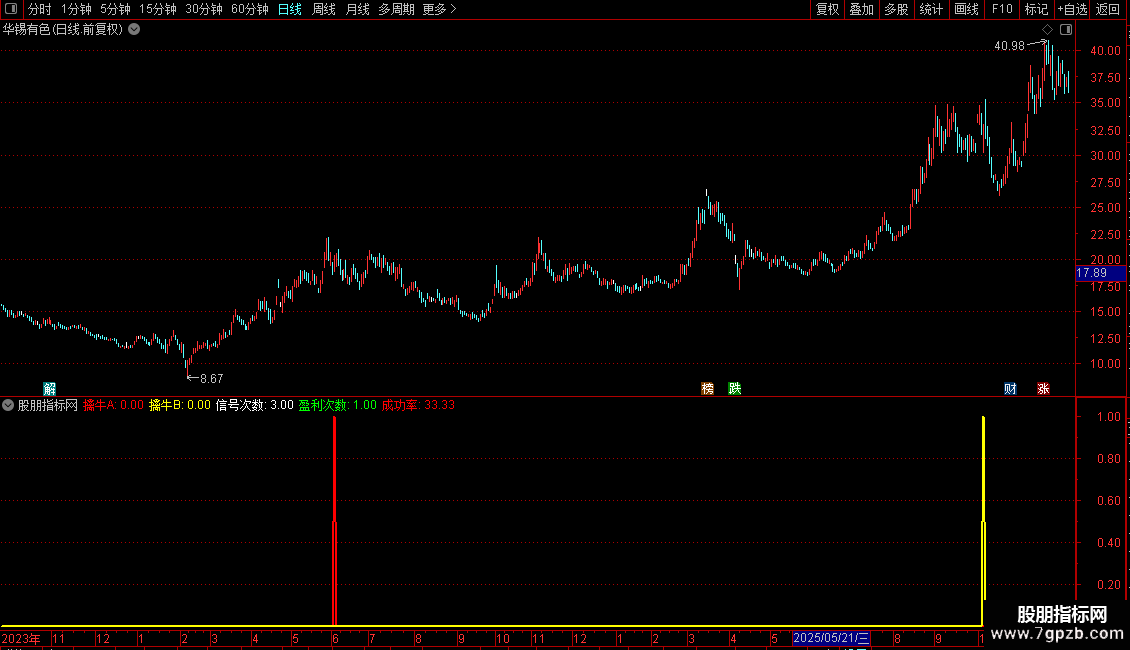The image size is (1130, 650).
Task: Click the red signal bar in indicator panel
Action: click(x=334, y=520)
